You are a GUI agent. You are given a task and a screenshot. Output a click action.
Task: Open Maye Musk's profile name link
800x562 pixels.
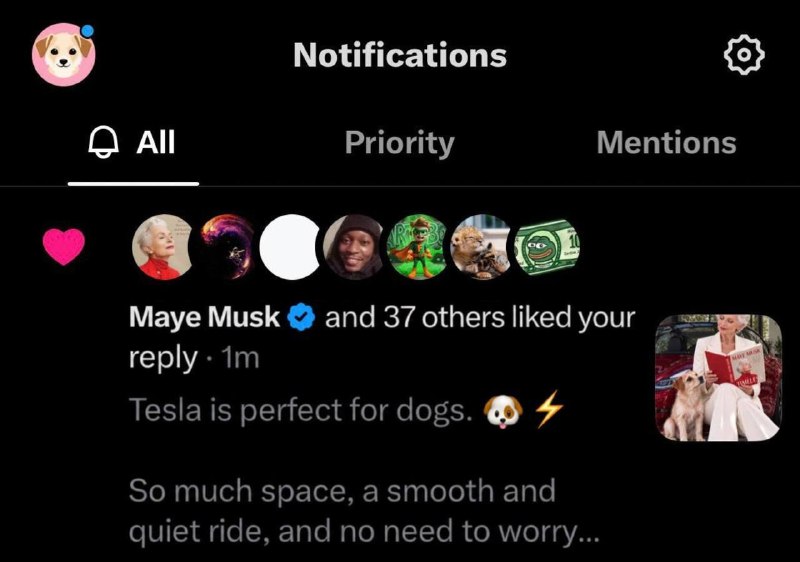tap(204, 317)
